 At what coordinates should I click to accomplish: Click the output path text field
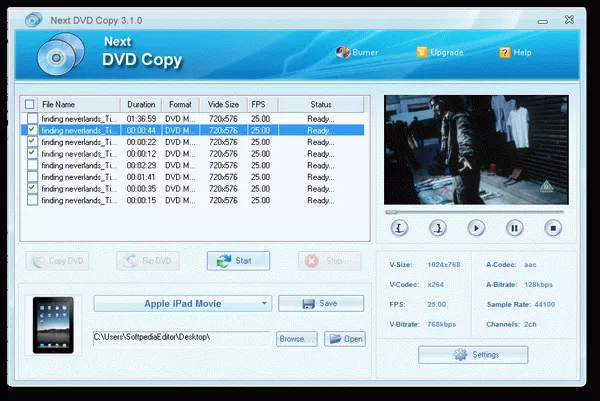[181, 337]
